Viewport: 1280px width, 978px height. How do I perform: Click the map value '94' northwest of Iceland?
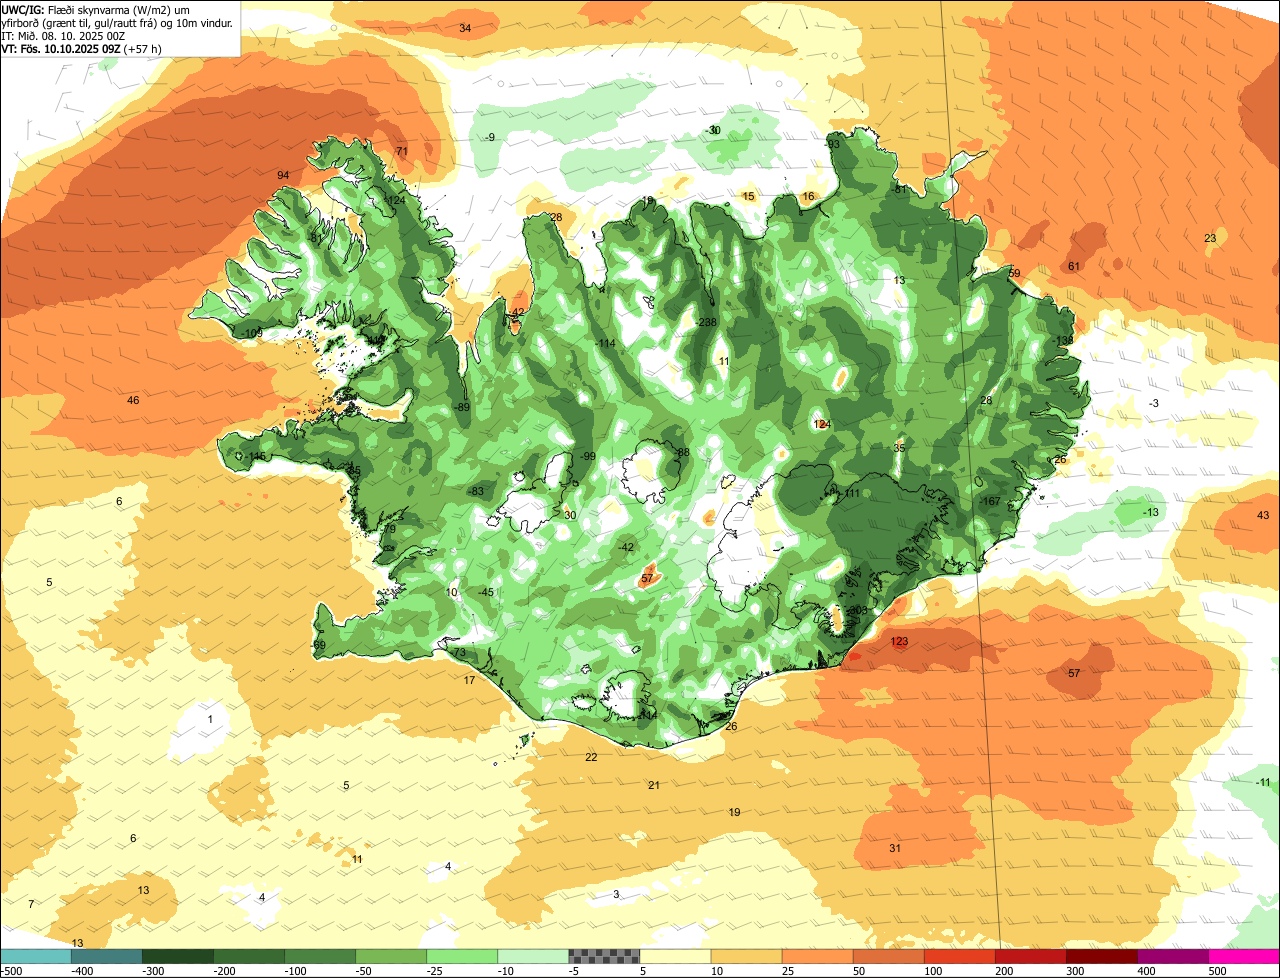[x=283, y=176]
